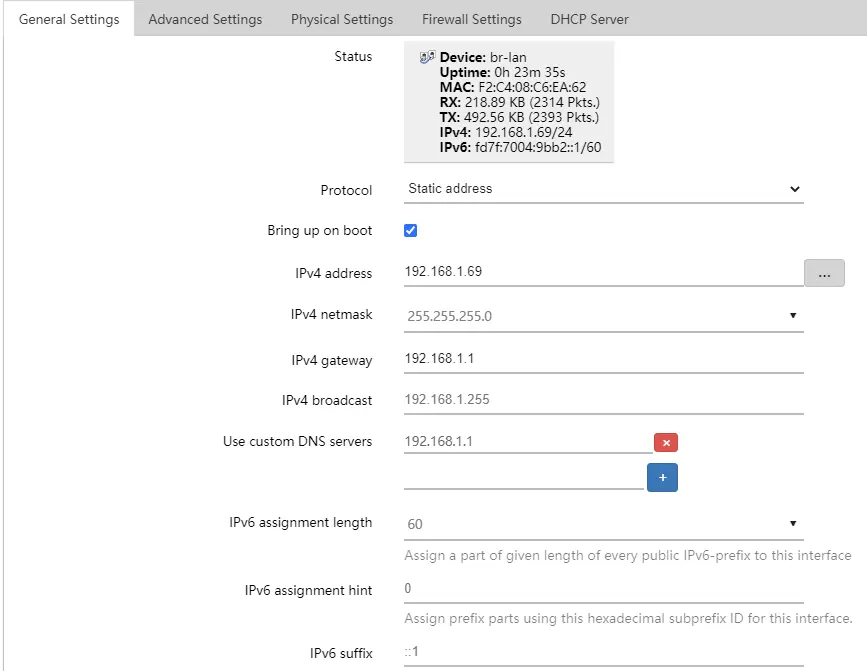
Task: Click the ellipsis button beside IPv4 address
Action: (824, 273)
